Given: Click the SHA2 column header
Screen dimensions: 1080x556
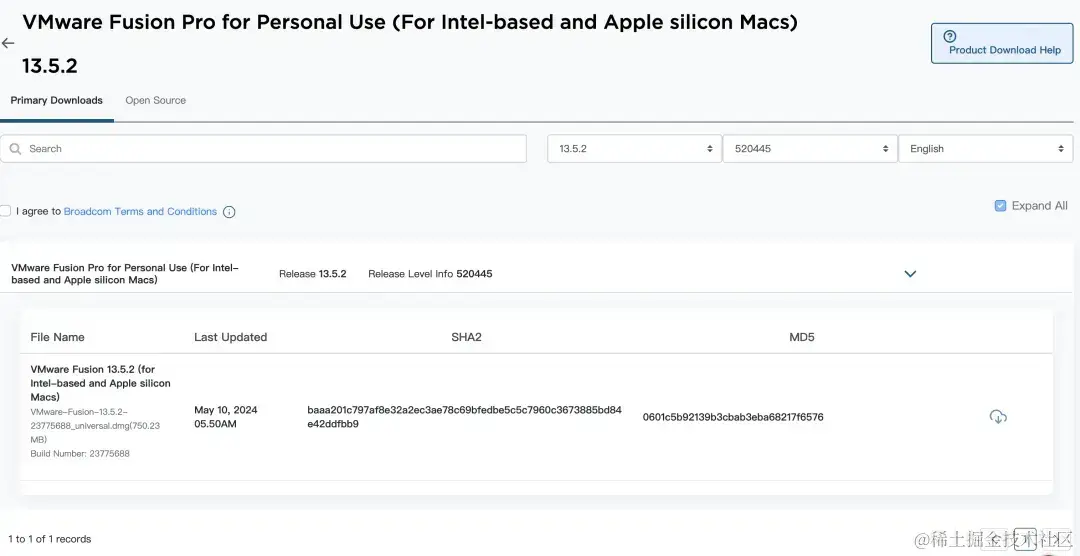Looking at the screenshot, I should (466, 337).
